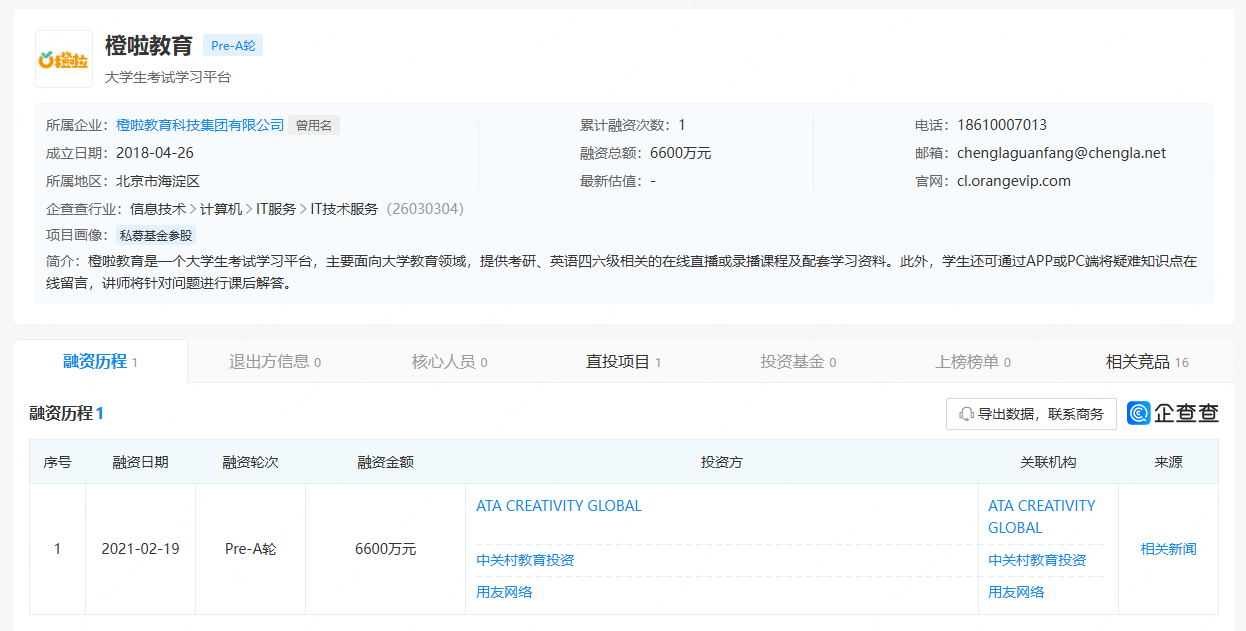Open 中关村教育投资 in 关联机构 column
1246x631 pixels.
[1037, 560]
